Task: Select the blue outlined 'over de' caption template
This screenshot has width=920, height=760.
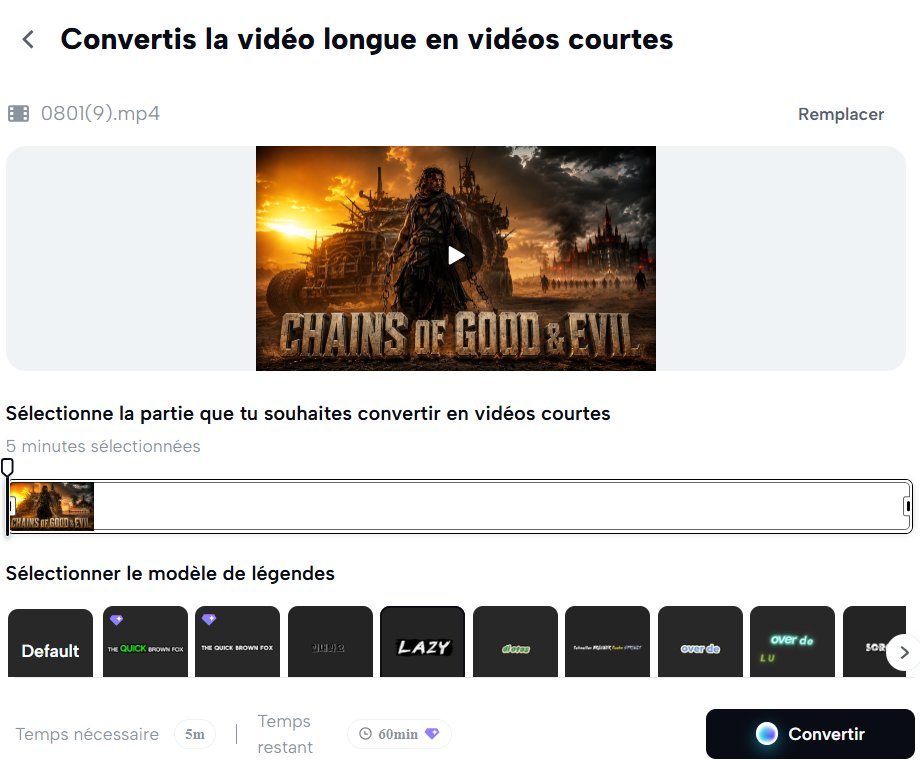Action: point(700,641)
